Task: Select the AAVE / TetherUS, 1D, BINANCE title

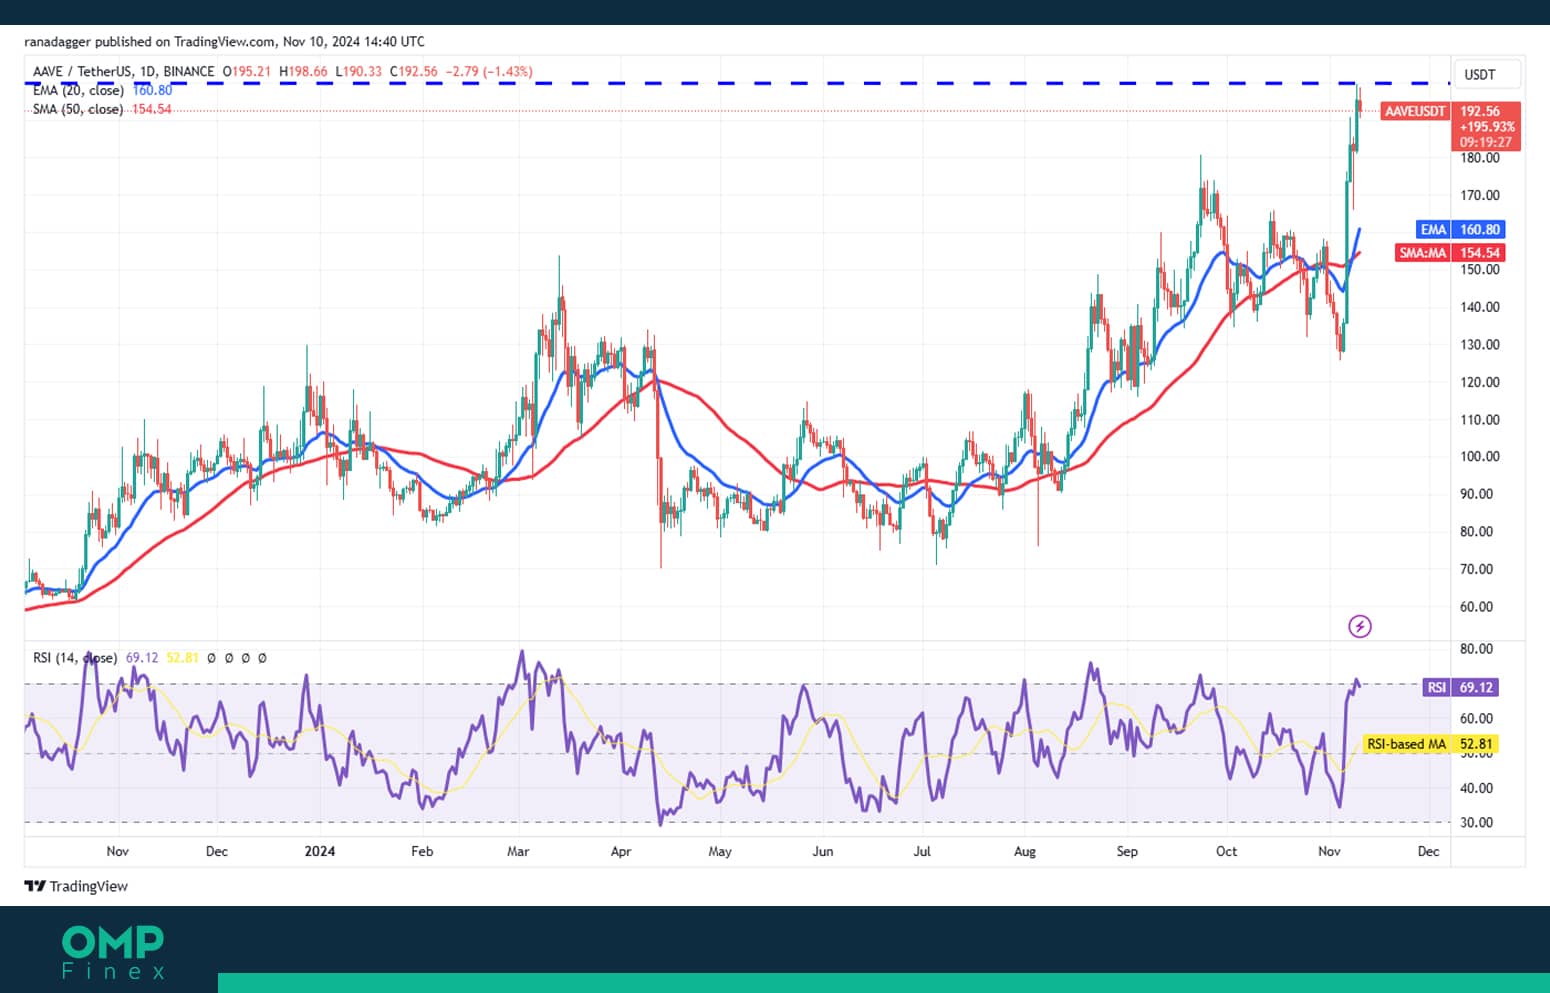Action: tap(124, 72)
